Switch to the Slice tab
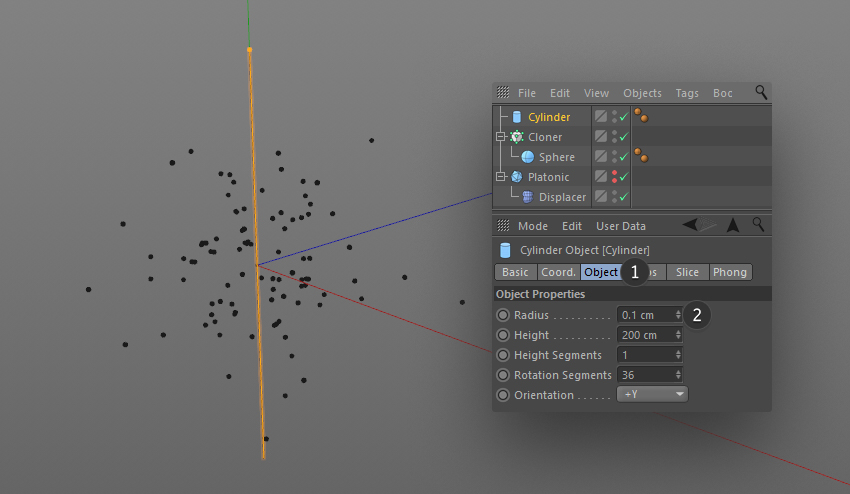 pyautogui.click(x=687, y=272)
